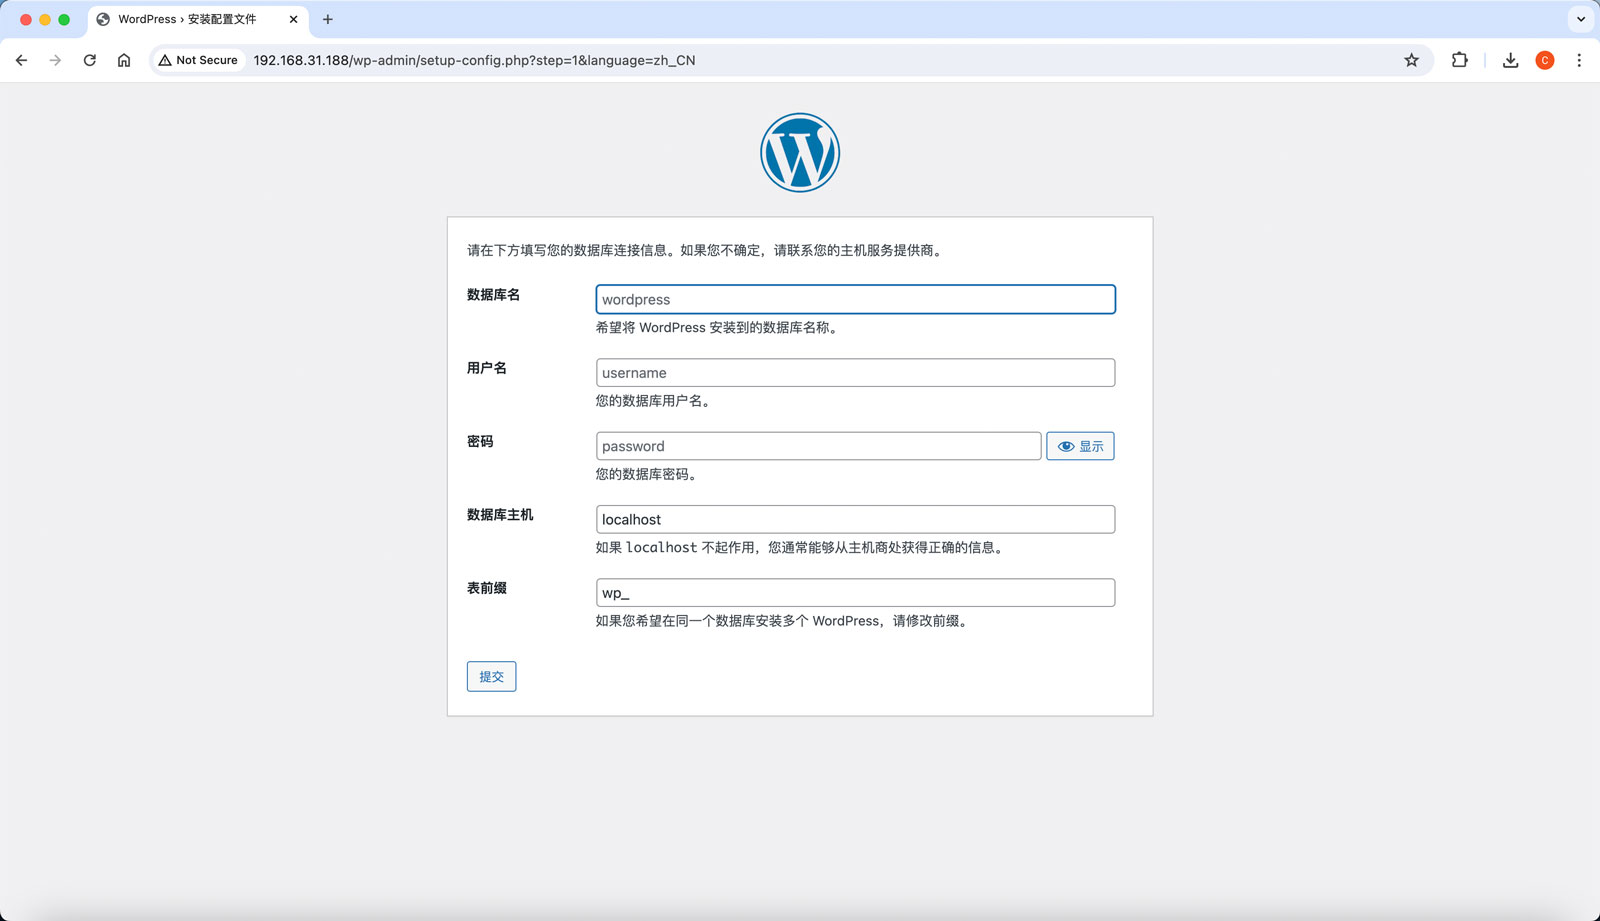Click the 数据库名 label

pos(493,295)
